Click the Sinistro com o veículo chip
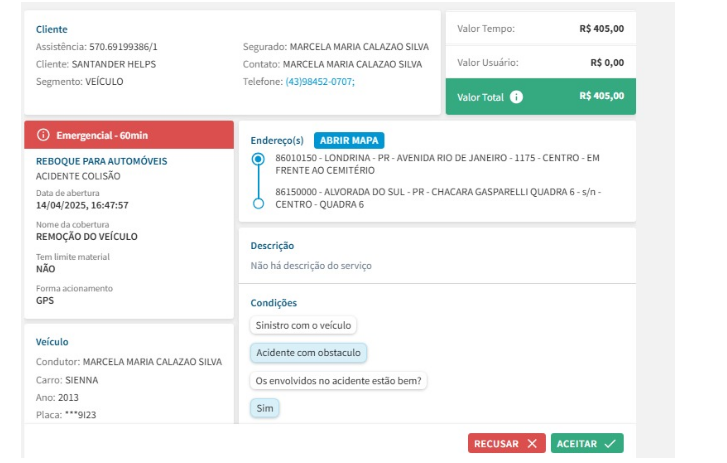This screenshot has height=463, width=727. tap(303, 325)
